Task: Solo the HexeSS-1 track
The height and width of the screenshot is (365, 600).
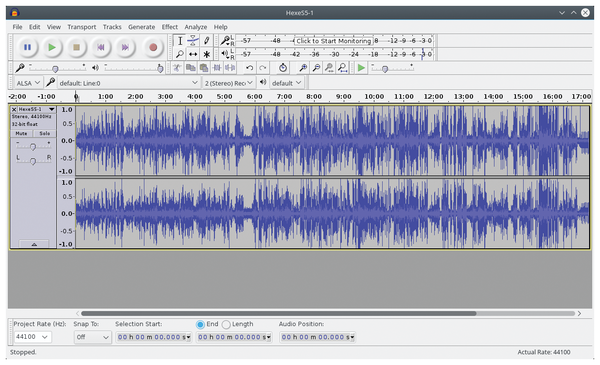Action: point(44,134)
